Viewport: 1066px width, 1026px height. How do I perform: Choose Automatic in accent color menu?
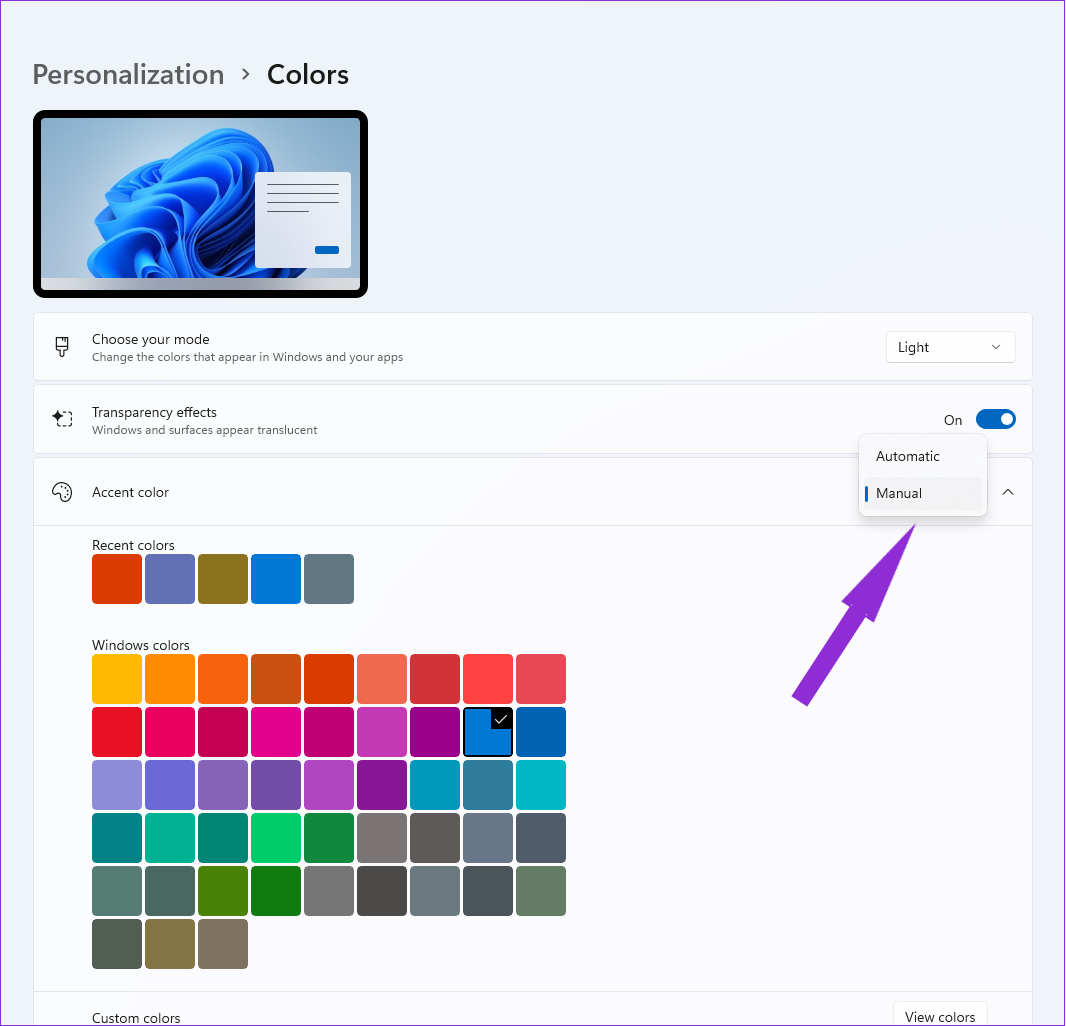click(x=922, y=456)
